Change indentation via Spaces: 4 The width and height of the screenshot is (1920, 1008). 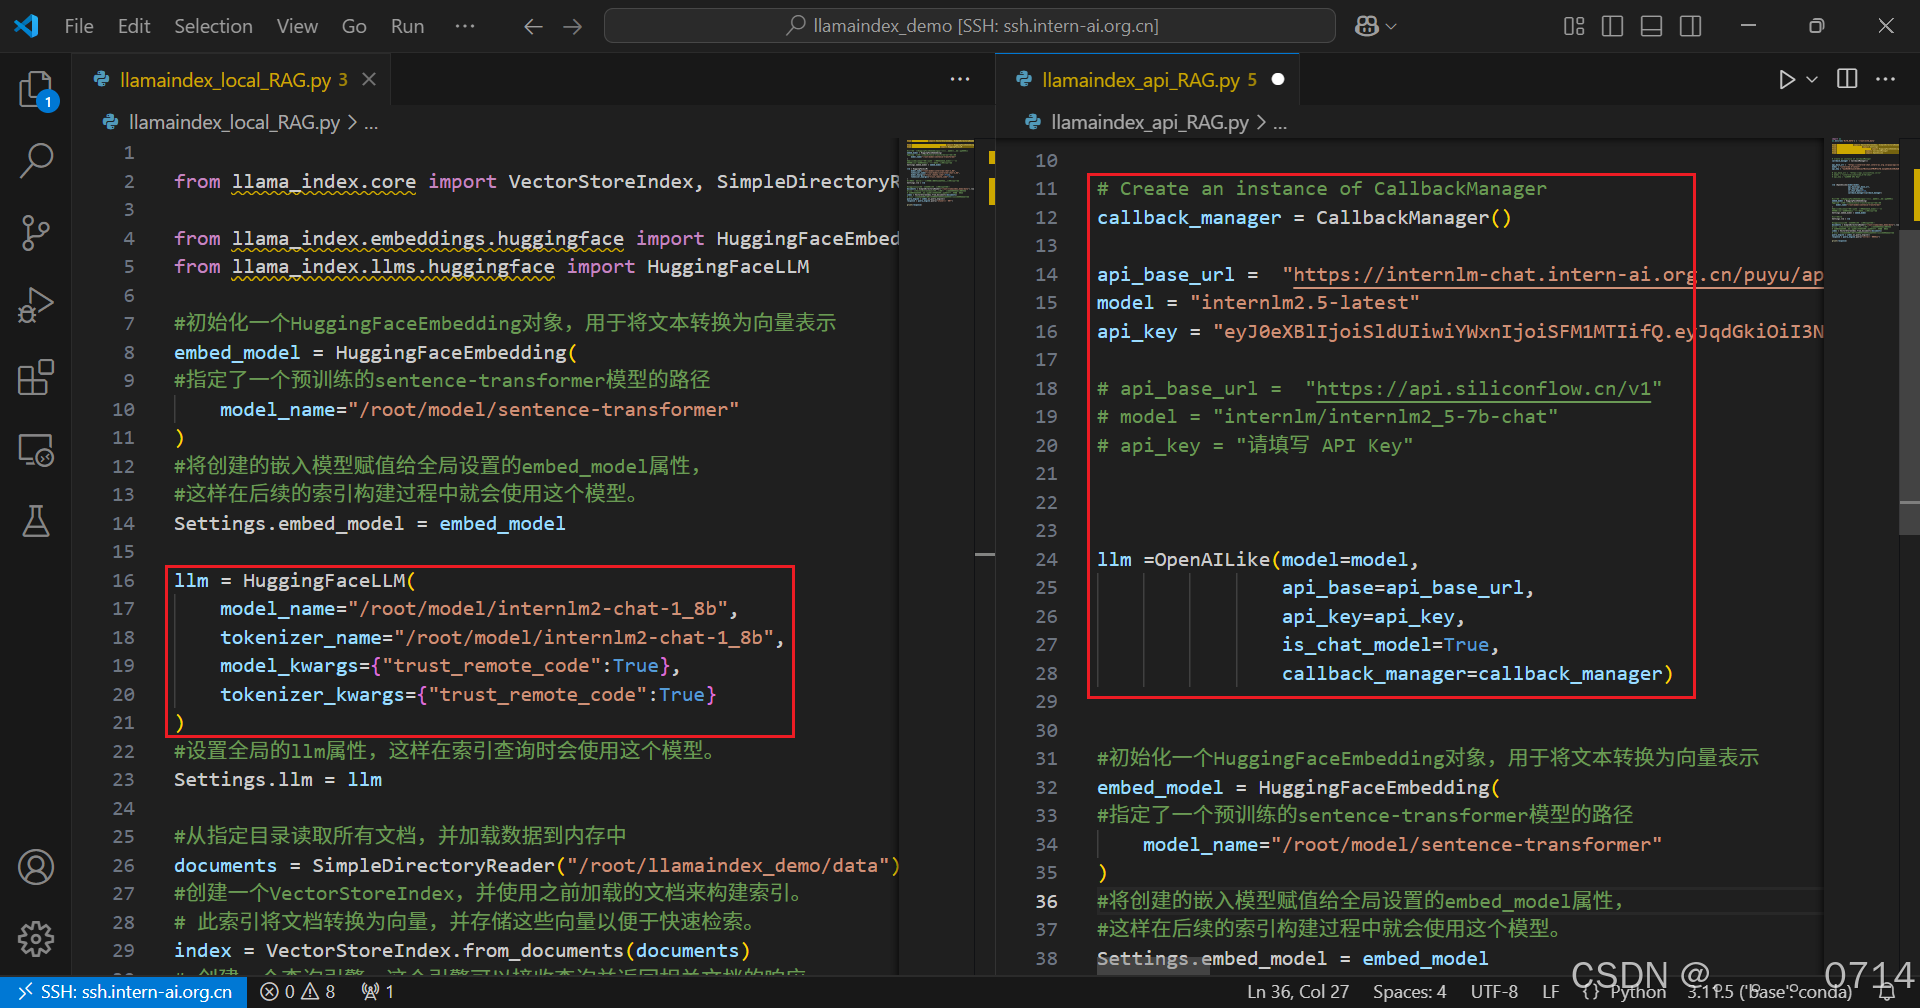click(x=1409, y=992)
